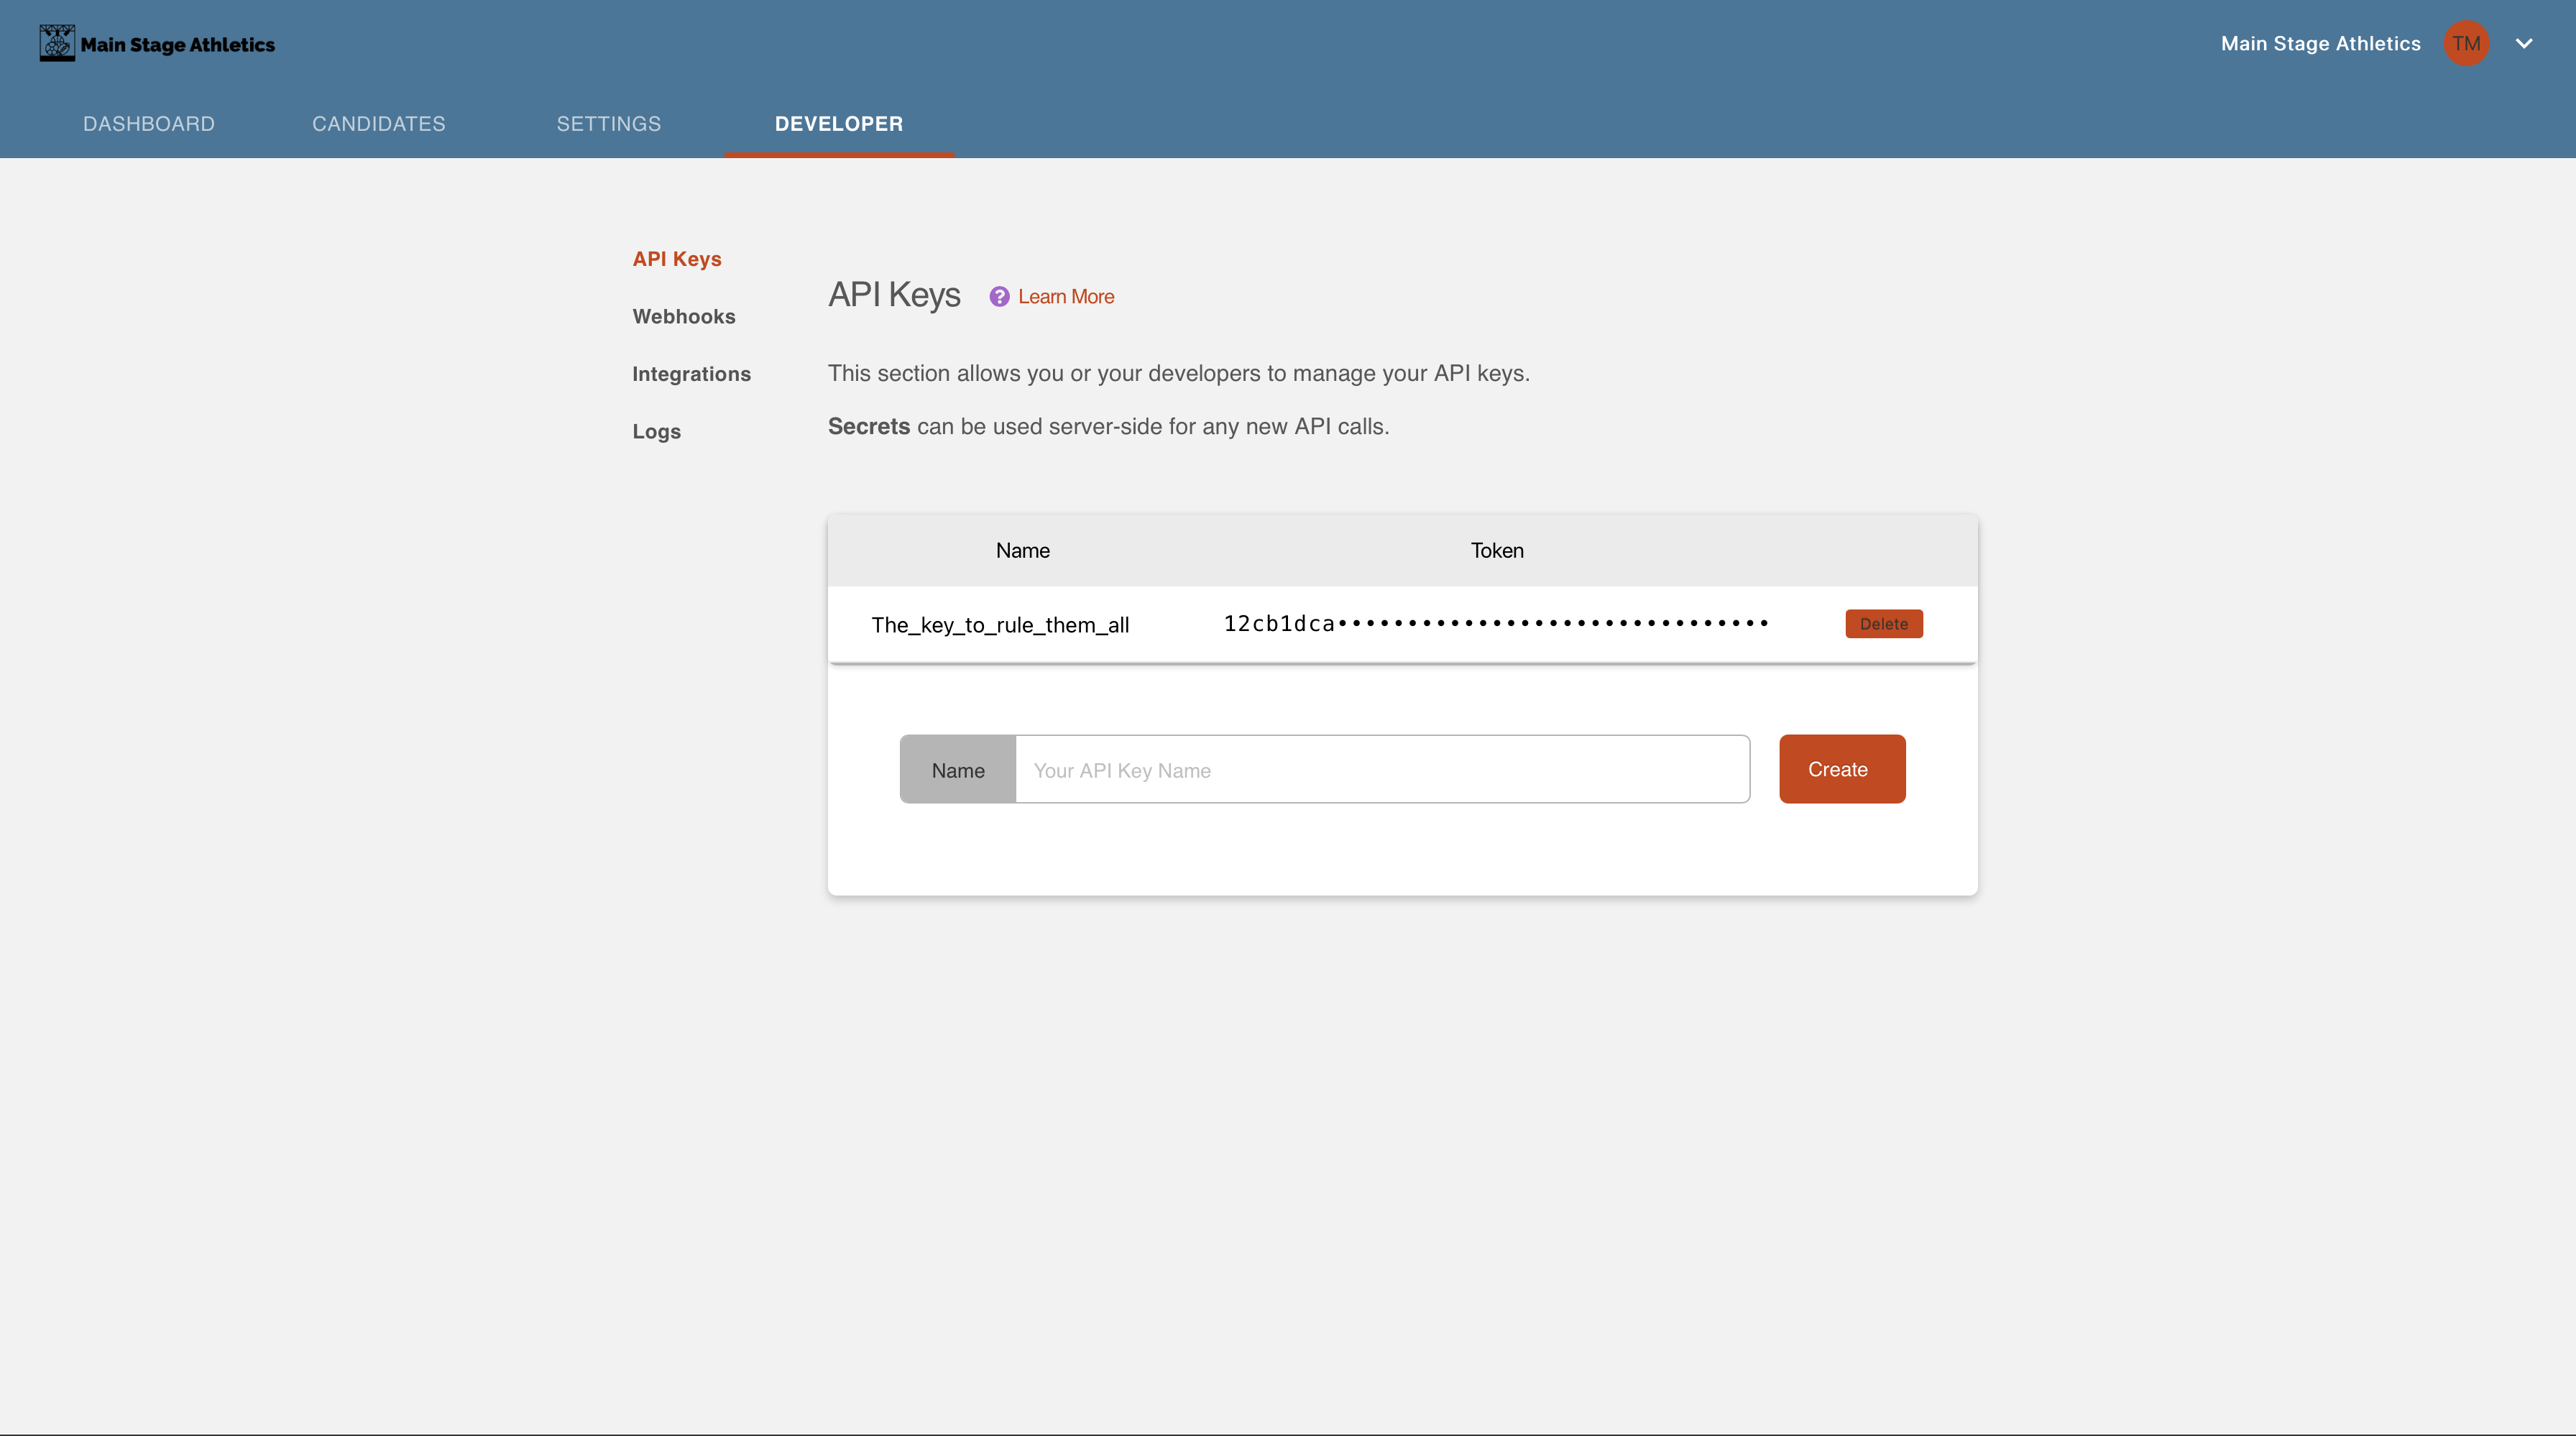Click the masked token 12cb1dca value

pos(1495,624)
